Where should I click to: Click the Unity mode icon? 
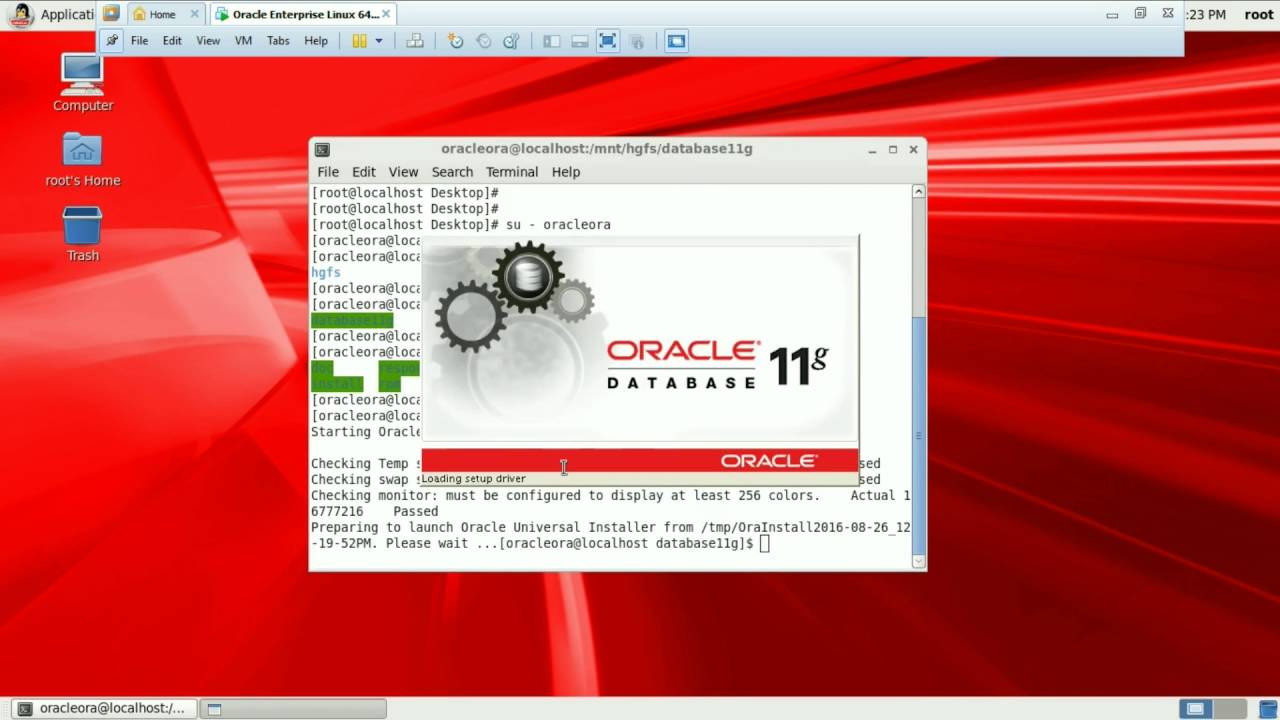pyautogui.click(x=635, y=41)
